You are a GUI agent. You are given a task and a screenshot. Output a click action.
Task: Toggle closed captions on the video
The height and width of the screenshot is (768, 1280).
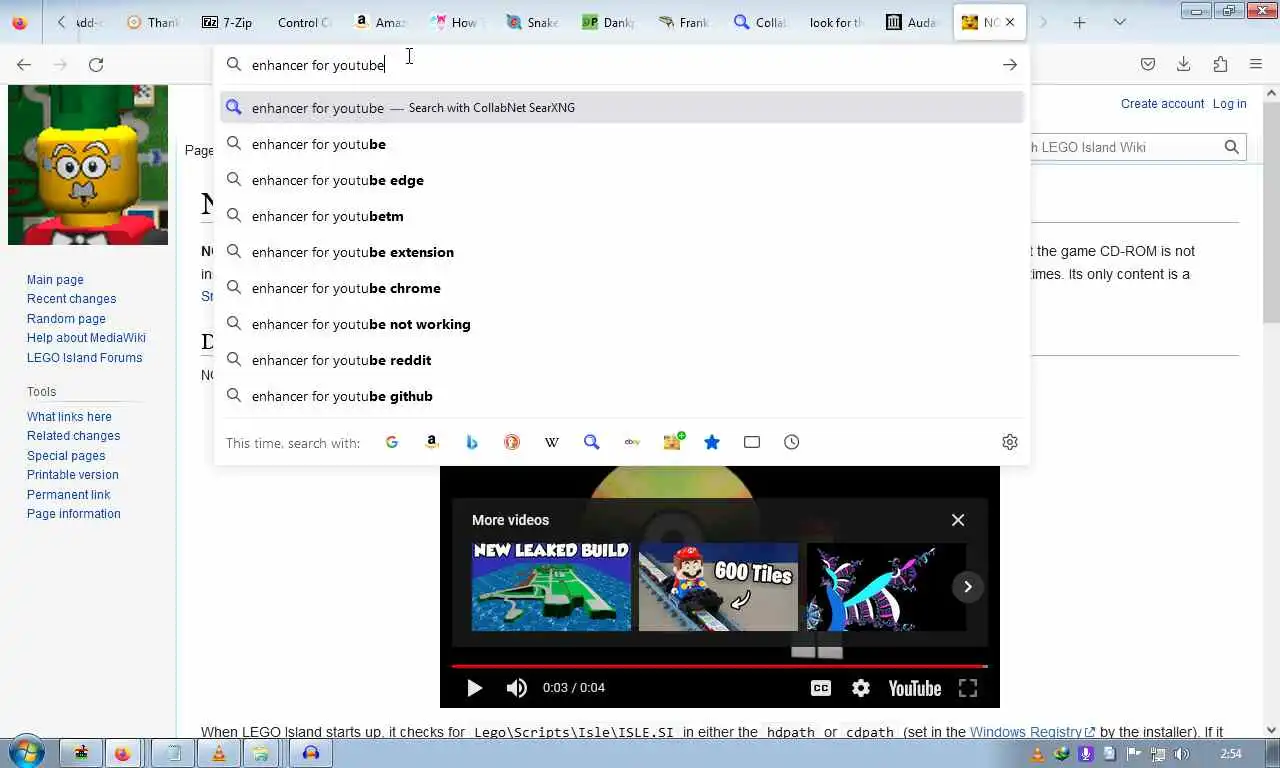pyautogui.click(x=821, y=688)
